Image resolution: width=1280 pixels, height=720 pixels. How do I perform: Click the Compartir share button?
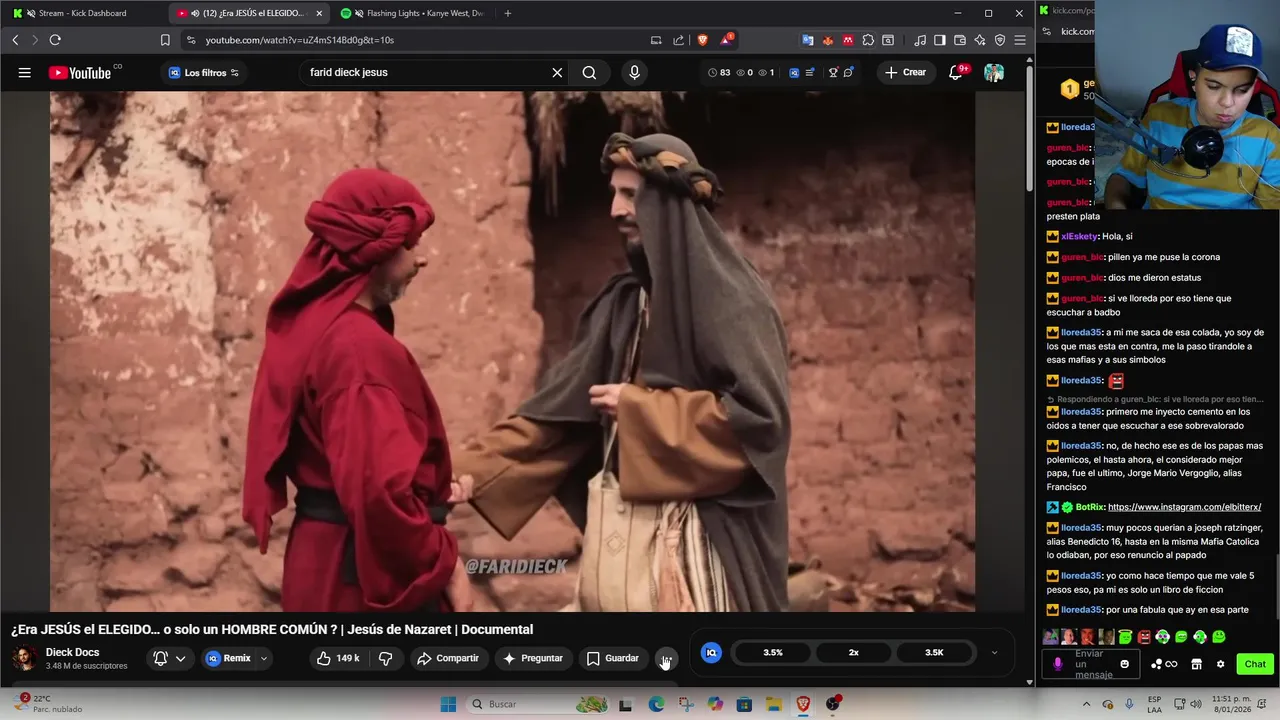tap(448, 658)
